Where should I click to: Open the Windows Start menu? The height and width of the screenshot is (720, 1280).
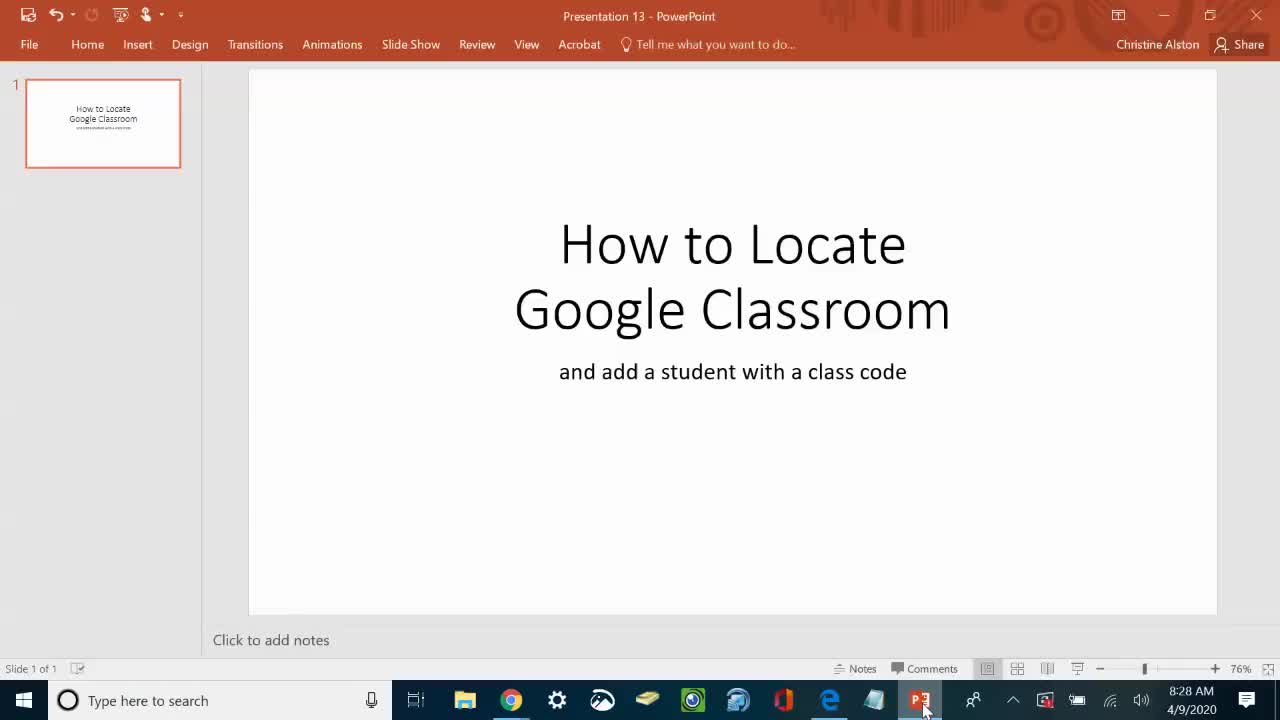click(x=24, y=700)
